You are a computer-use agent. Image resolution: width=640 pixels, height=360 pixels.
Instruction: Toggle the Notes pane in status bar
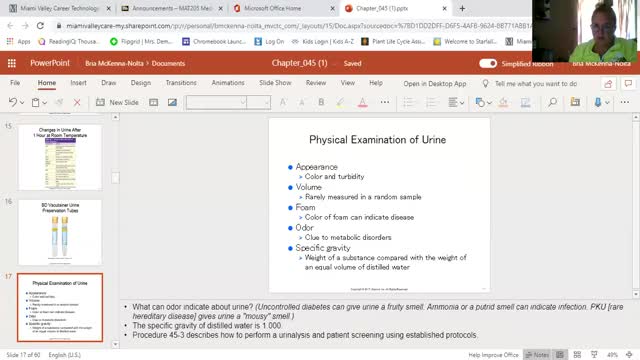[537, 355]
